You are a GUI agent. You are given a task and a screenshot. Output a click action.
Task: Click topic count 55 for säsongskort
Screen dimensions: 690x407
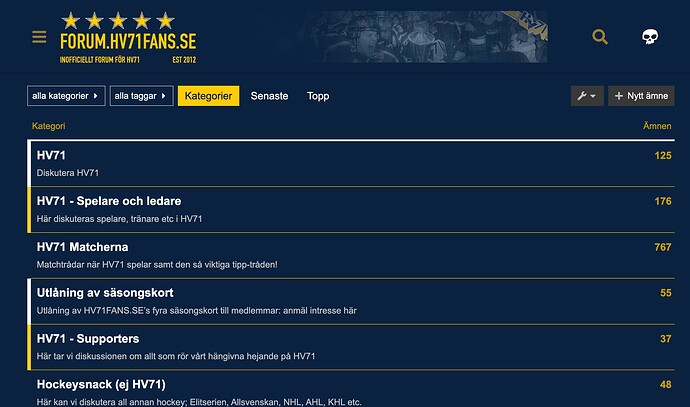(666, 293)
